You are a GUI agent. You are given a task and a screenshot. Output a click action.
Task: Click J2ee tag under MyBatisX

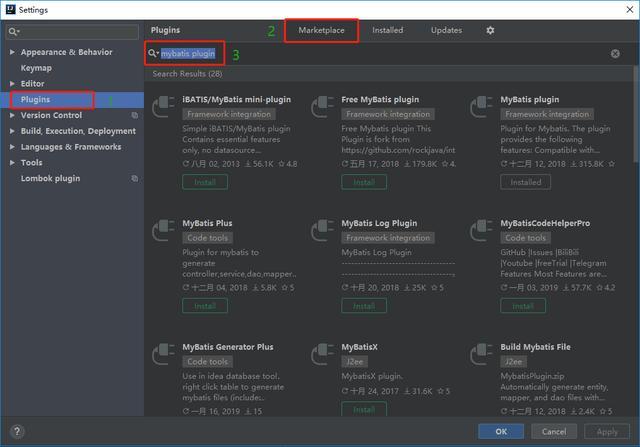(x=354, y=362)
